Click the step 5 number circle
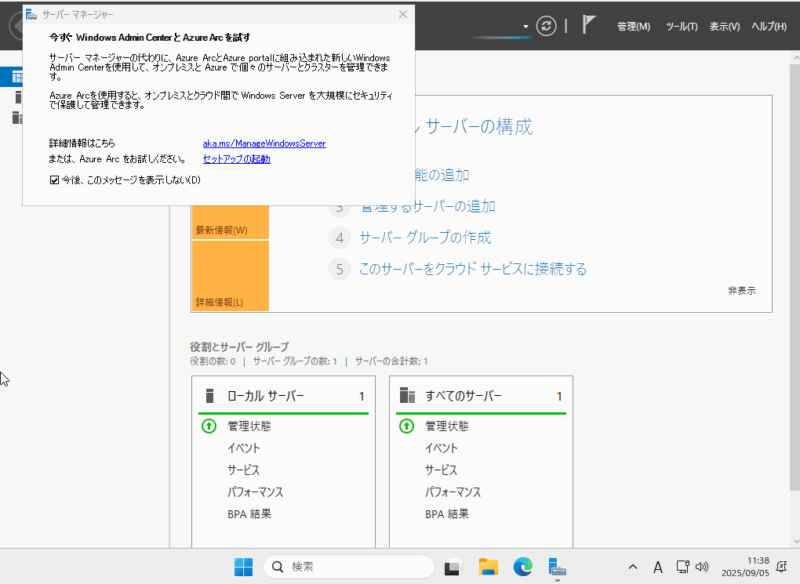800x584 pixels. [x=339, y=269]
